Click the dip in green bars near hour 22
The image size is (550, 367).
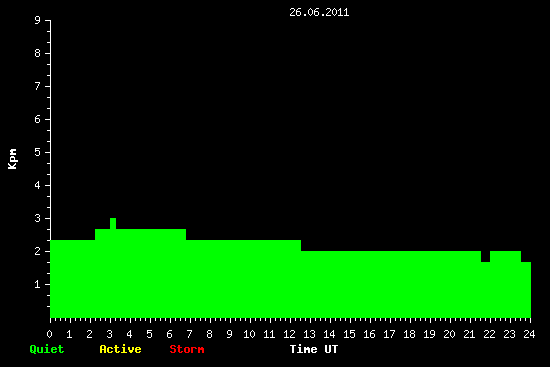(x=485, y=256)
